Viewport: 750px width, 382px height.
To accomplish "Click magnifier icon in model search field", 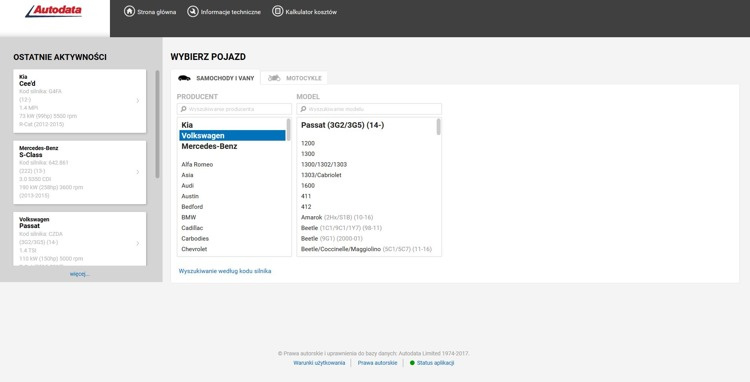I will (x=303, y=109).
